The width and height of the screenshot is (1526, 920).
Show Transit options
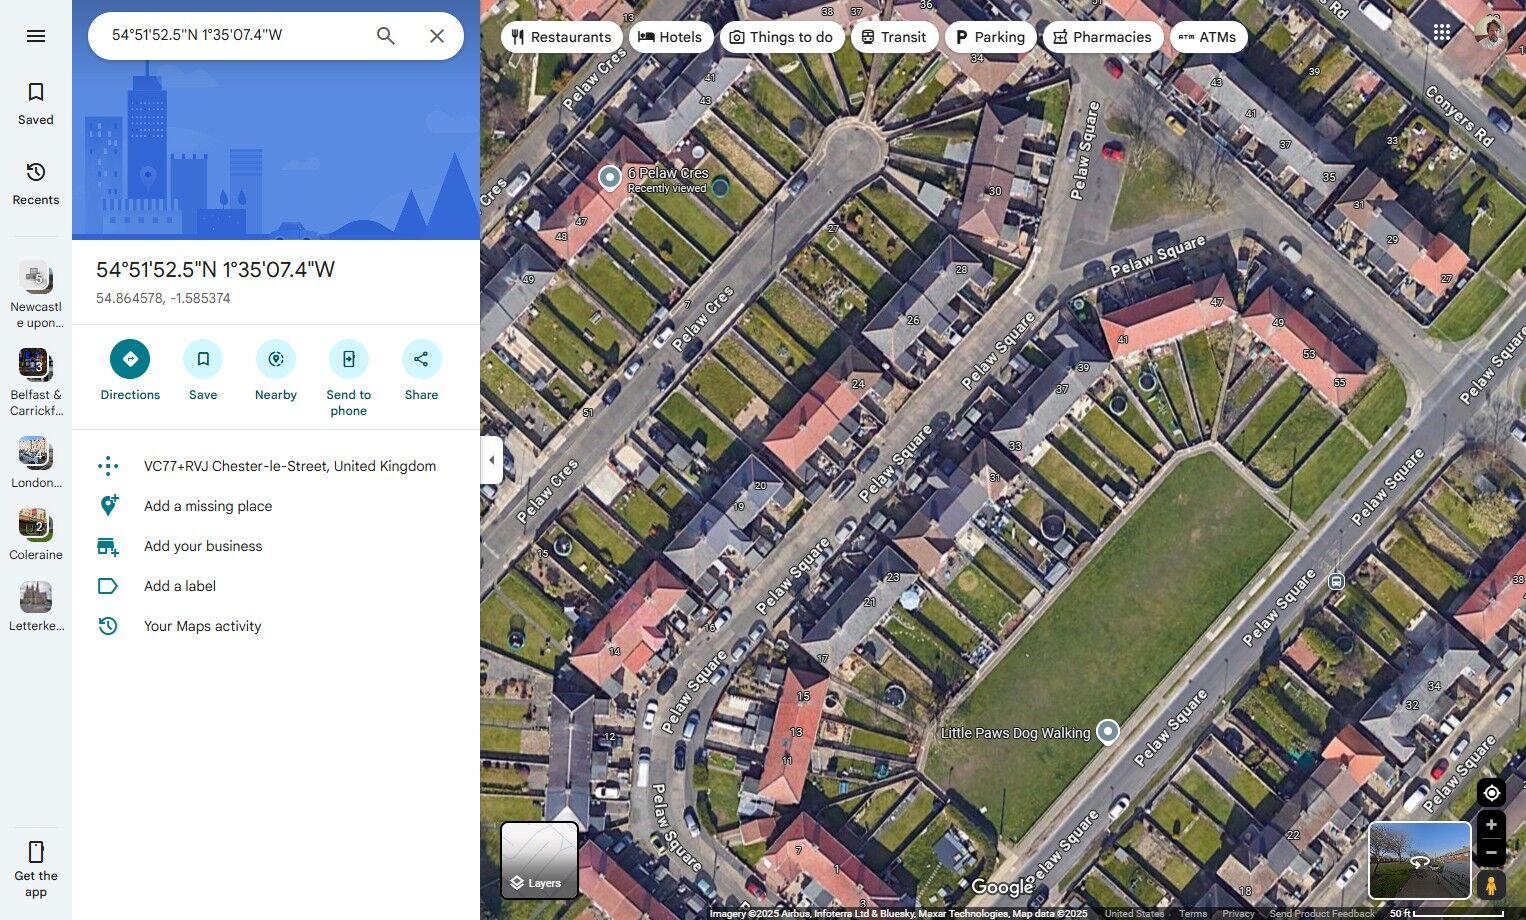pyautogui.click(x=894, y=37)
